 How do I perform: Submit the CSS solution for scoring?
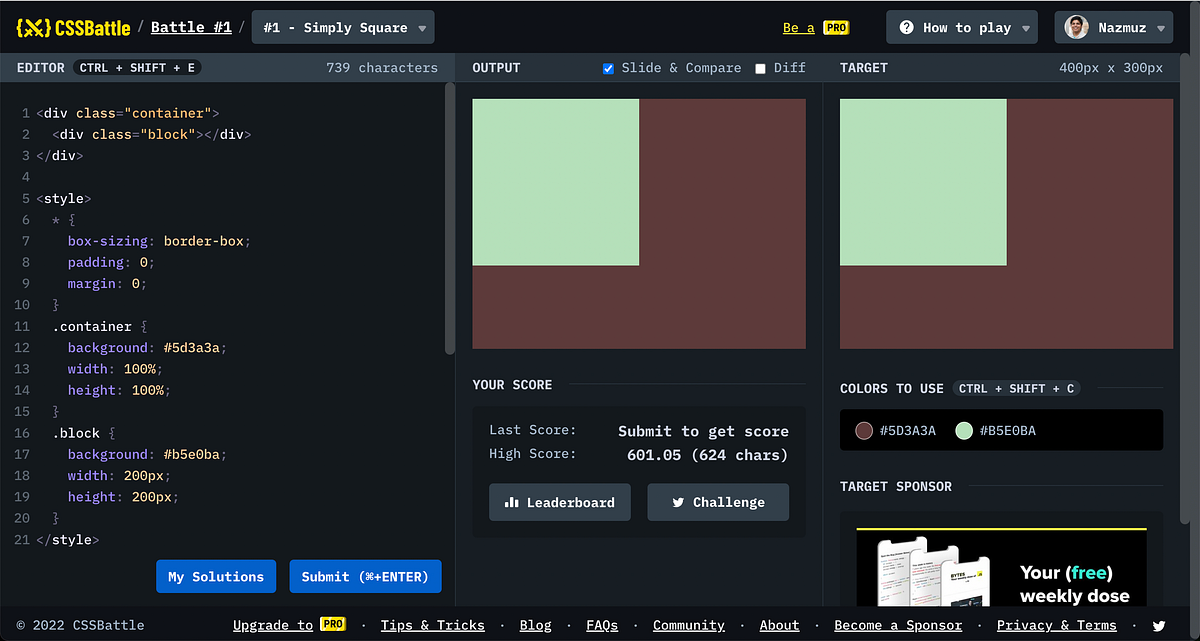click(365, 576)
